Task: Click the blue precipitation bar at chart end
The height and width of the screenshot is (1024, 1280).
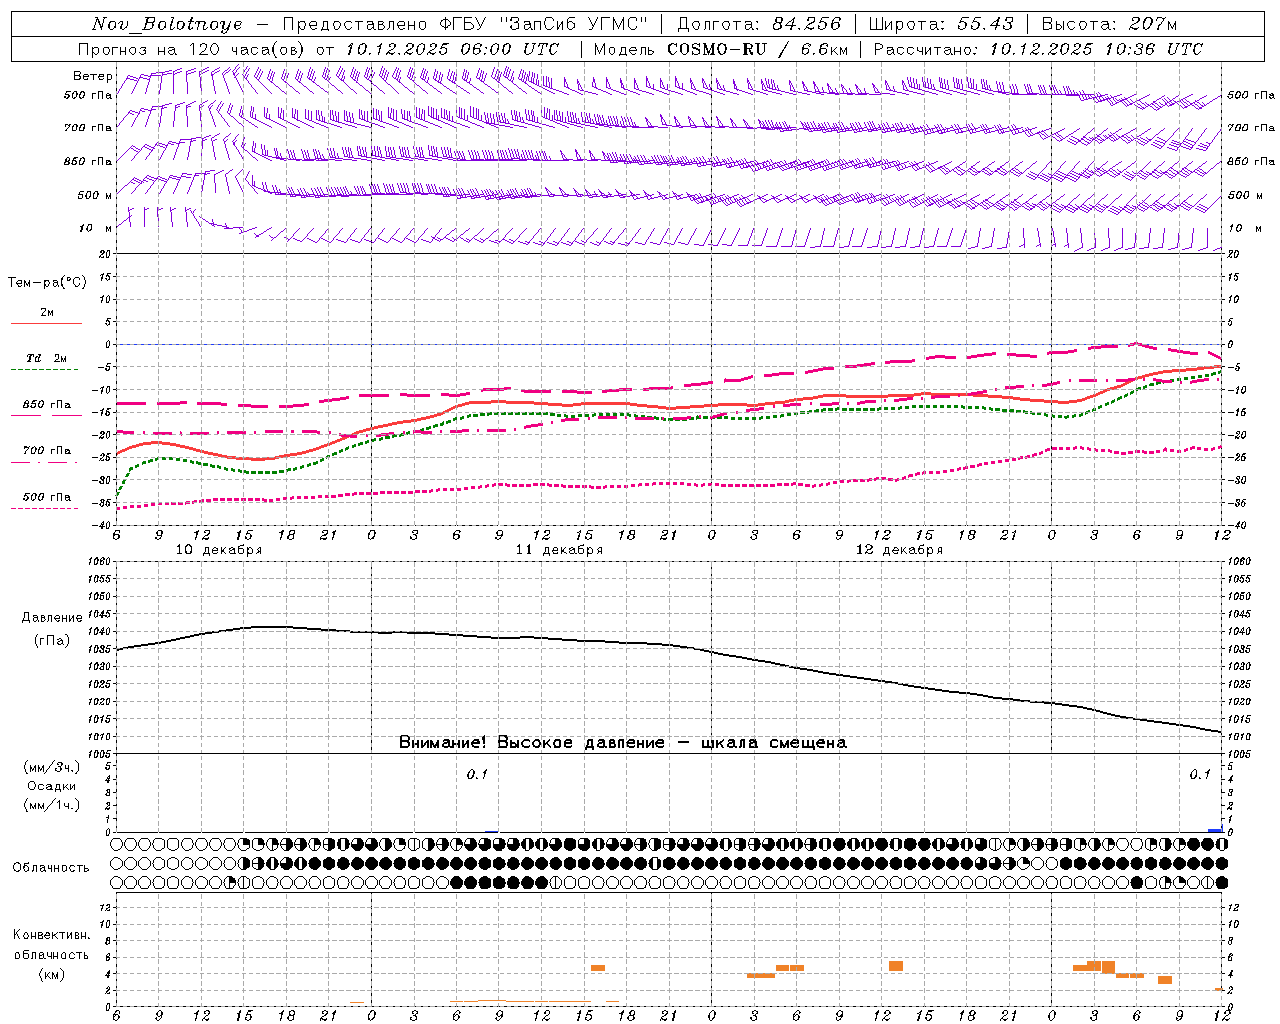Action: pyautogui.click(x=1215, y=830)
